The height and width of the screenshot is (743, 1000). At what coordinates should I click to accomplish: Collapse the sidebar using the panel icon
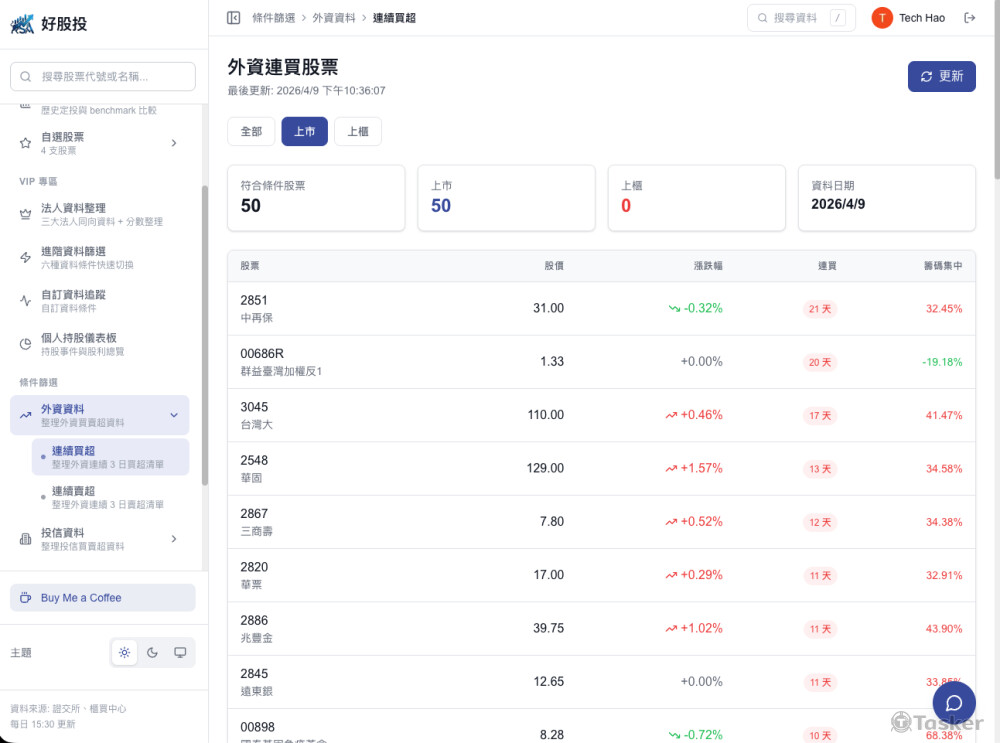point(234,18)
